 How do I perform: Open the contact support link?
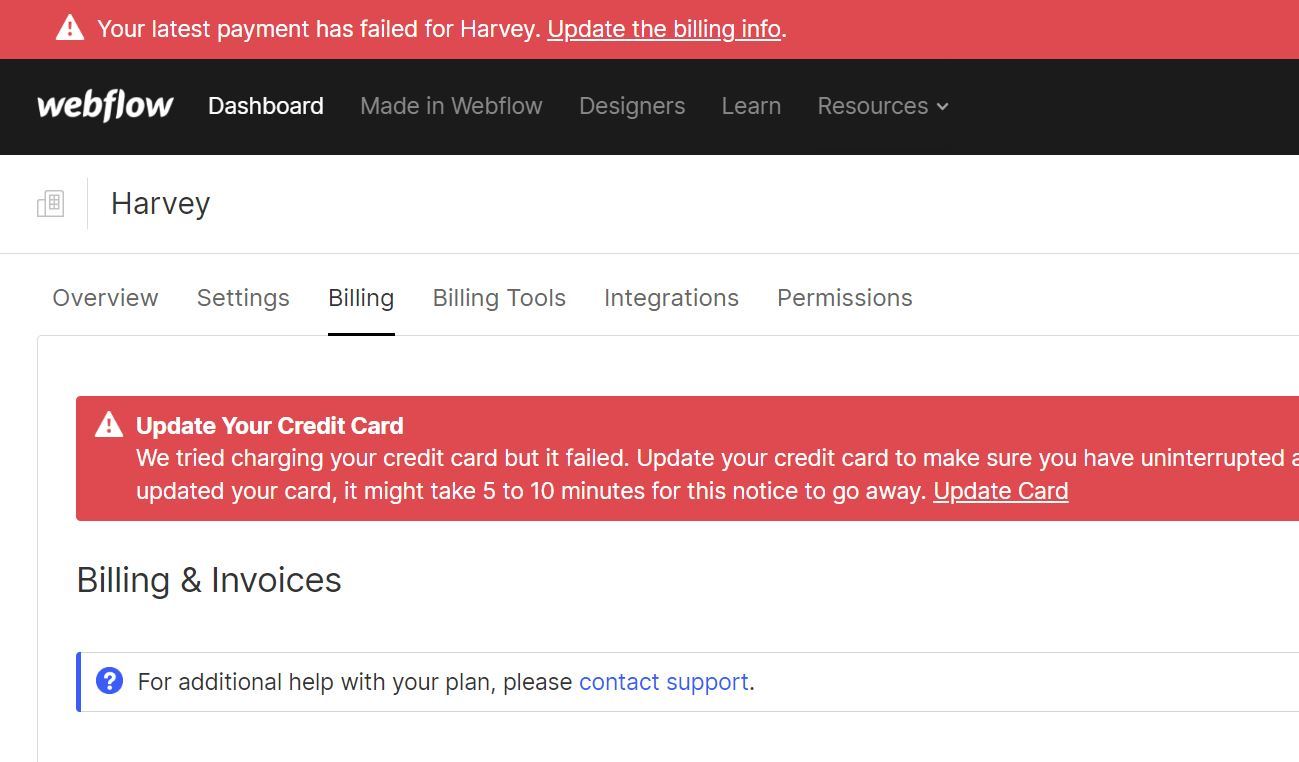coord(664,682)
